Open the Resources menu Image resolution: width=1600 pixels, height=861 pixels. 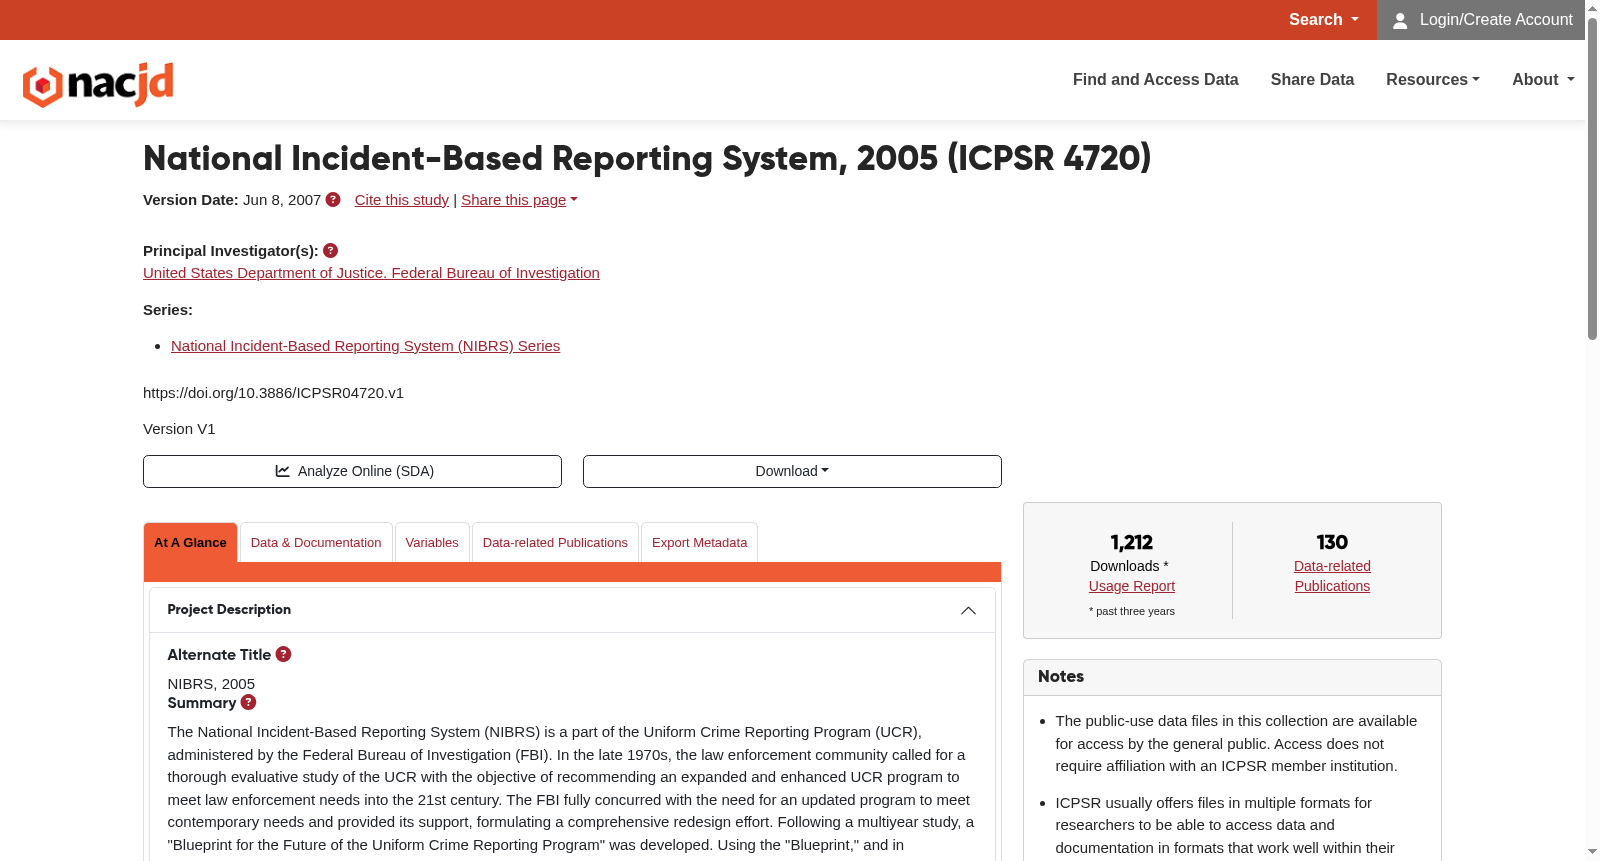coord(1432,80)
